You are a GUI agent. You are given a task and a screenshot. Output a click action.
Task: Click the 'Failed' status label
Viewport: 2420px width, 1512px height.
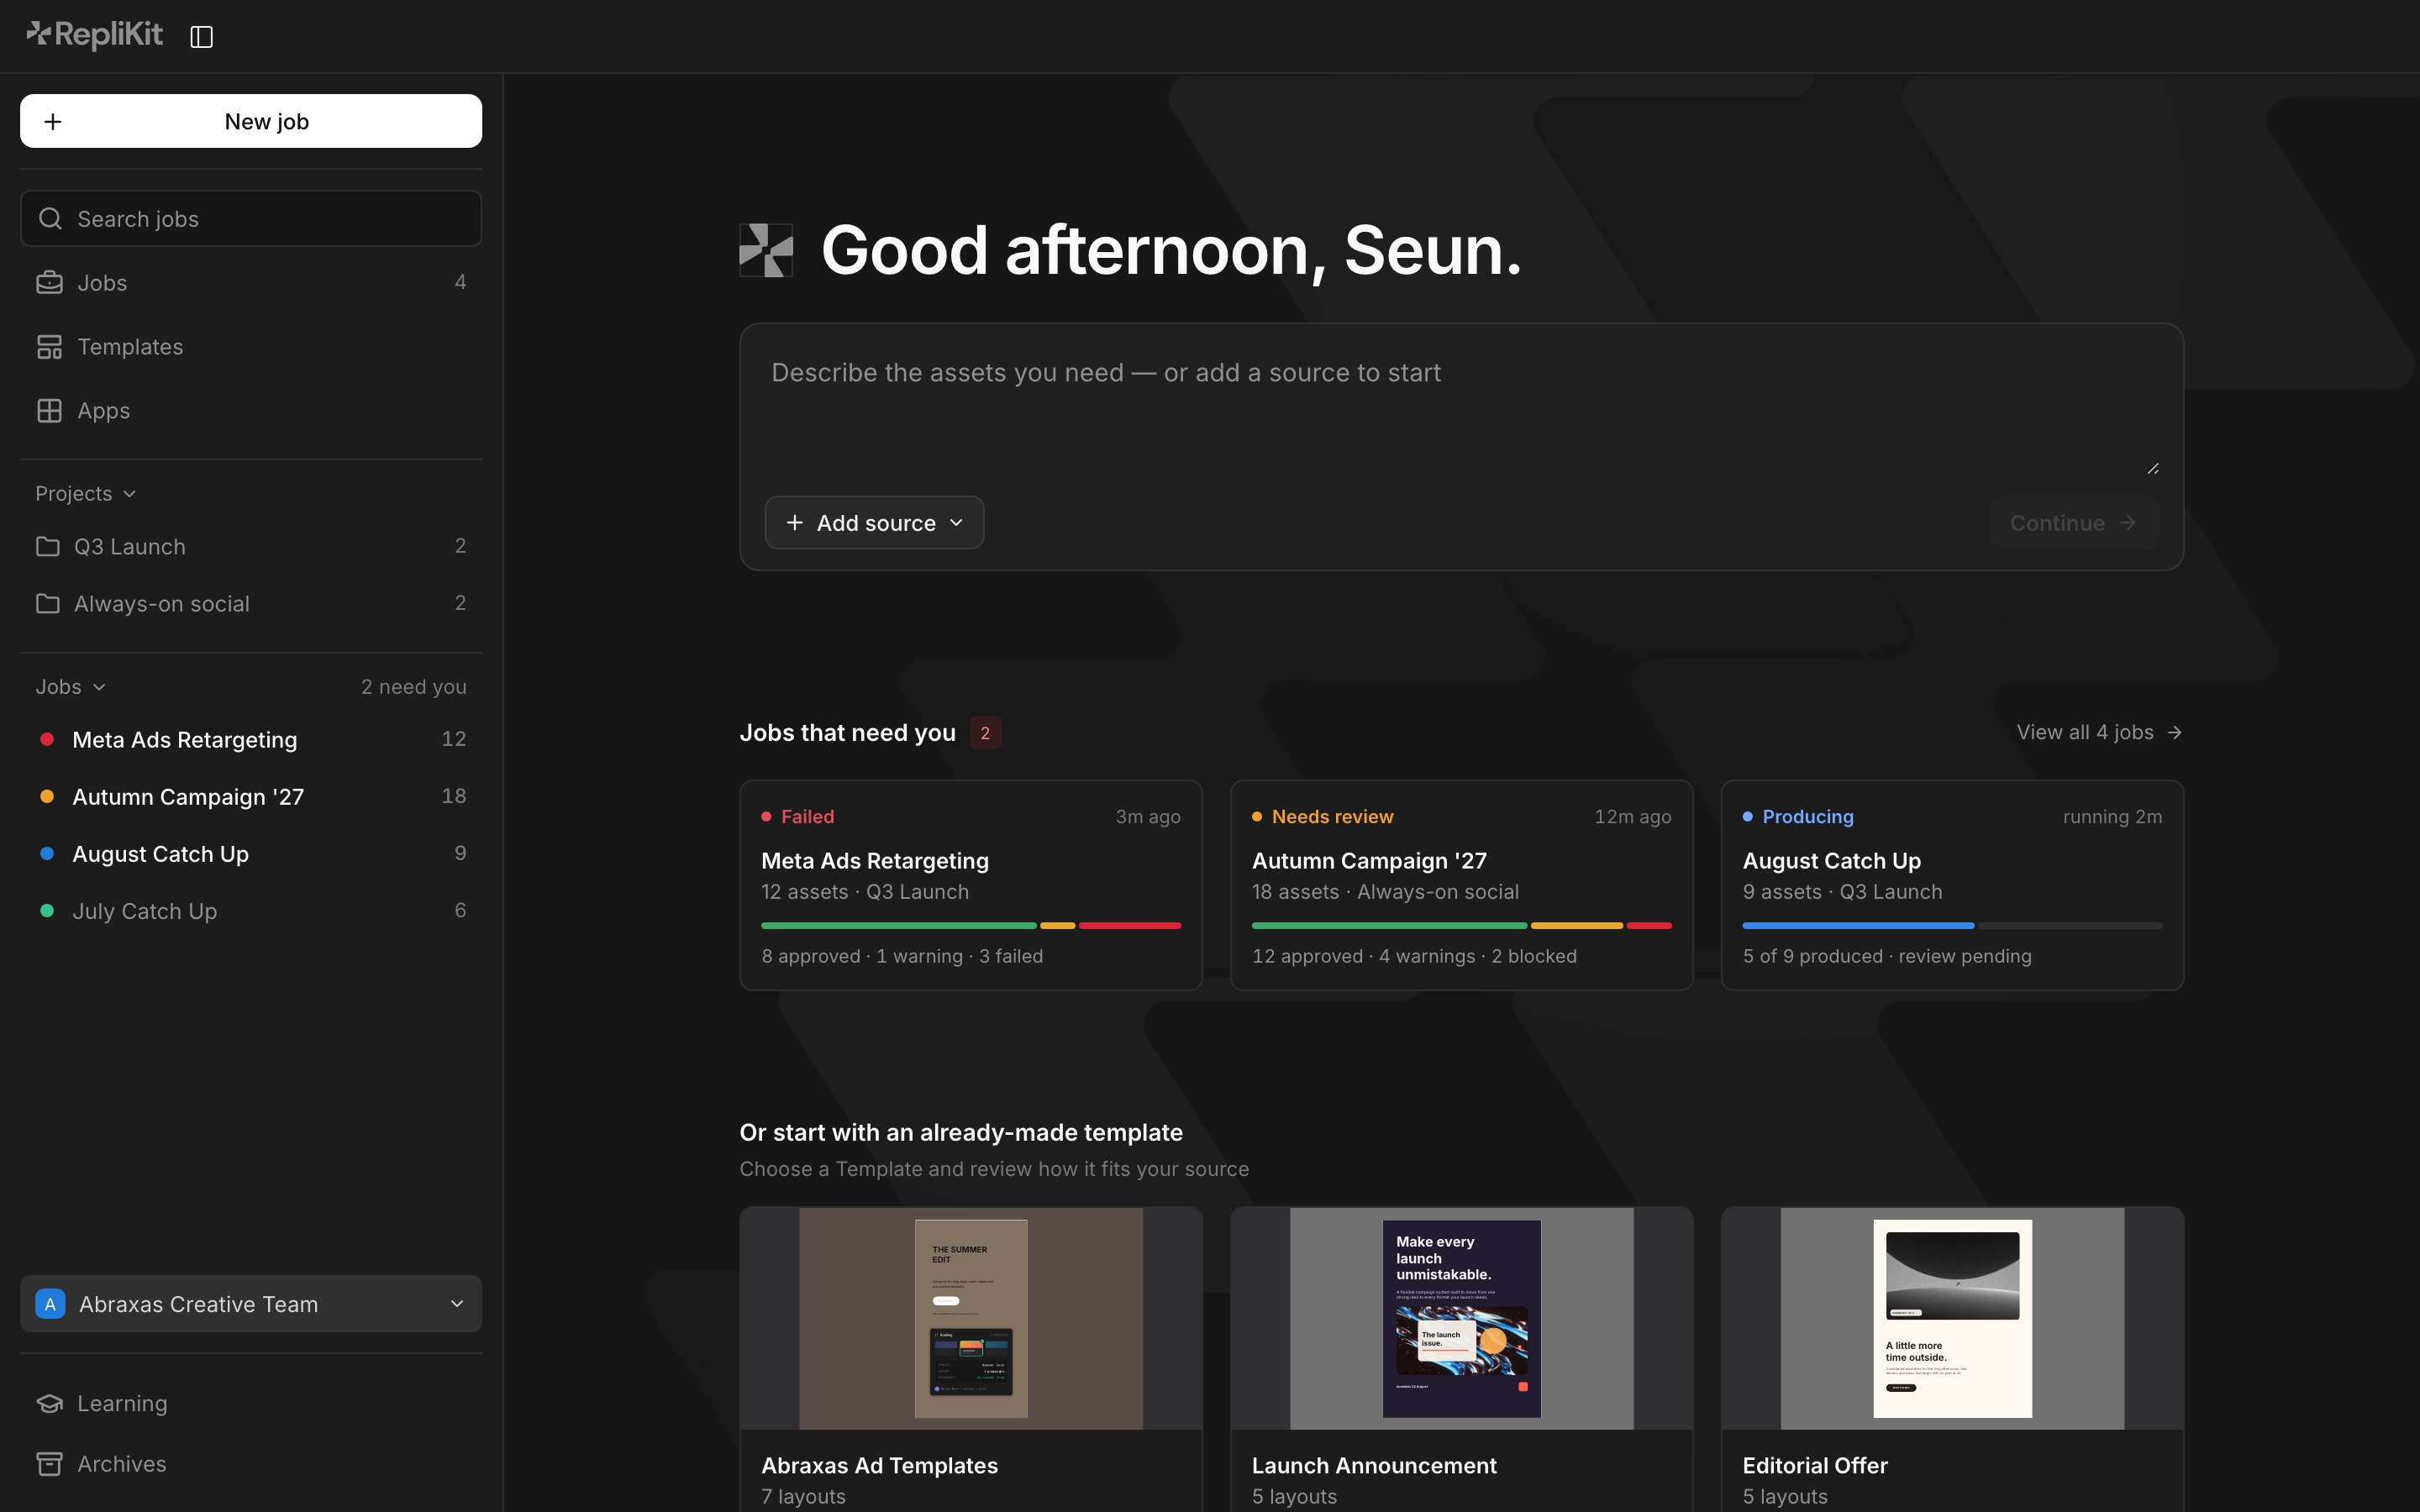coord(807,817)
